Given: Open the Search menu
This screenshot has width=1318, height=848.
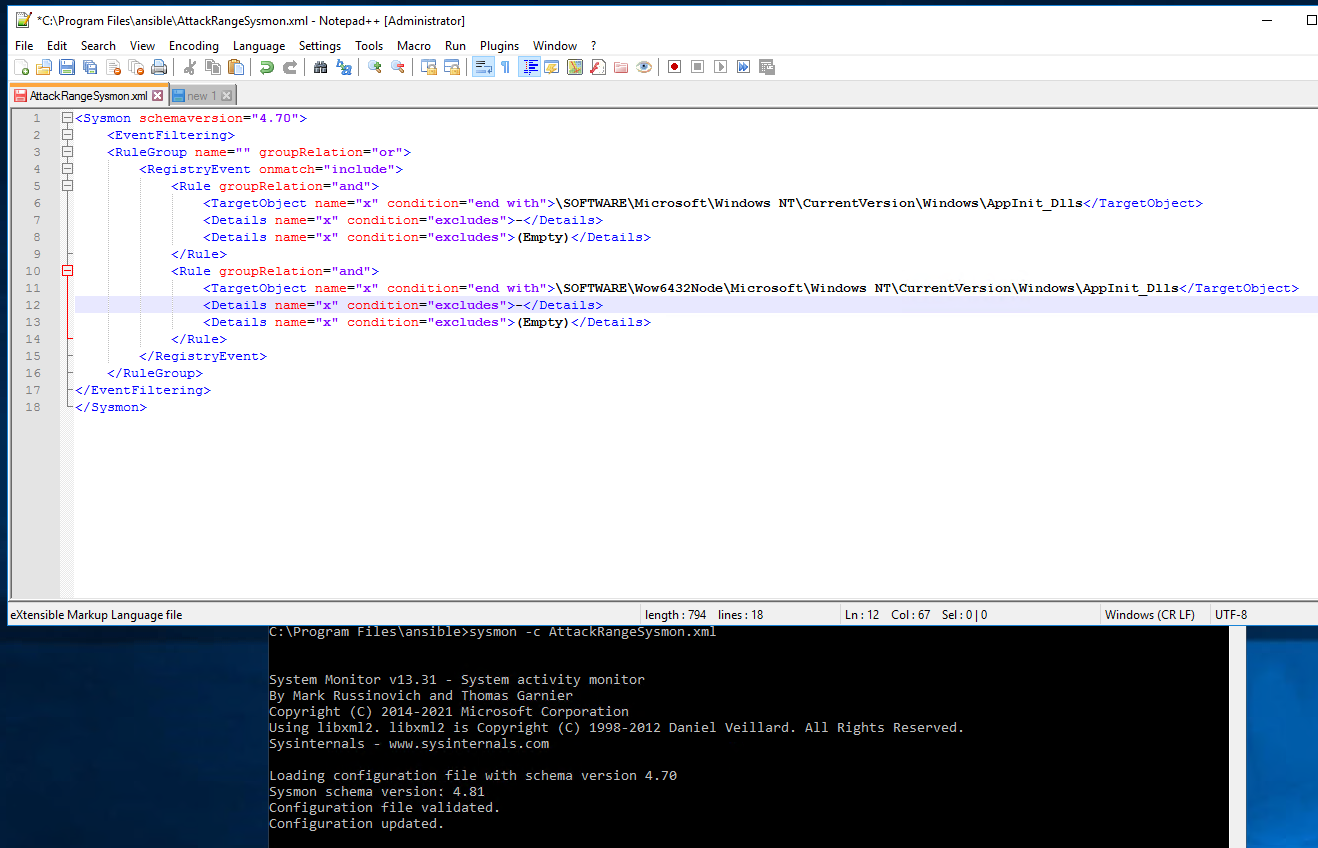Looking at the screenshot, I should [x=98, y=46].
